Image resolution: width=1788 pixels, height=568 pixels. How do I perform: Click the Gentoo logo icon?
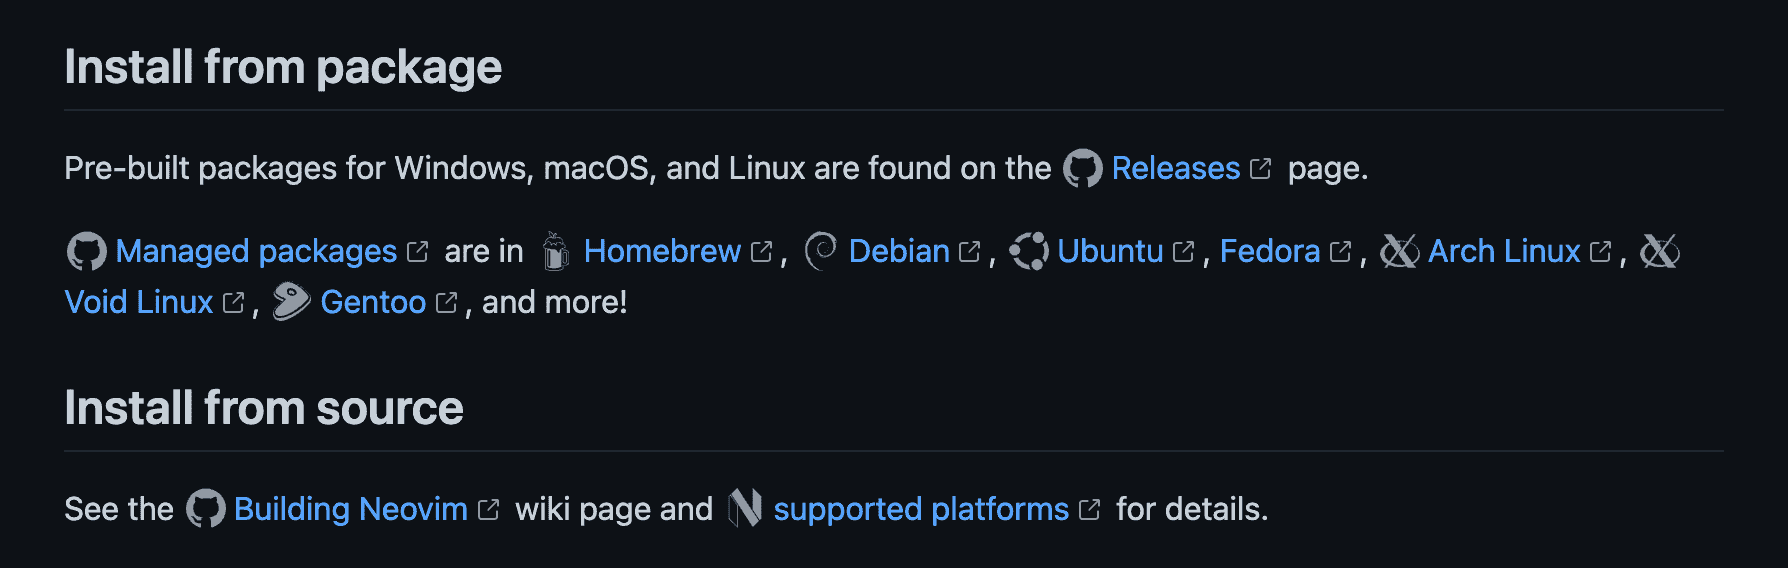click(x=291, y=303)
